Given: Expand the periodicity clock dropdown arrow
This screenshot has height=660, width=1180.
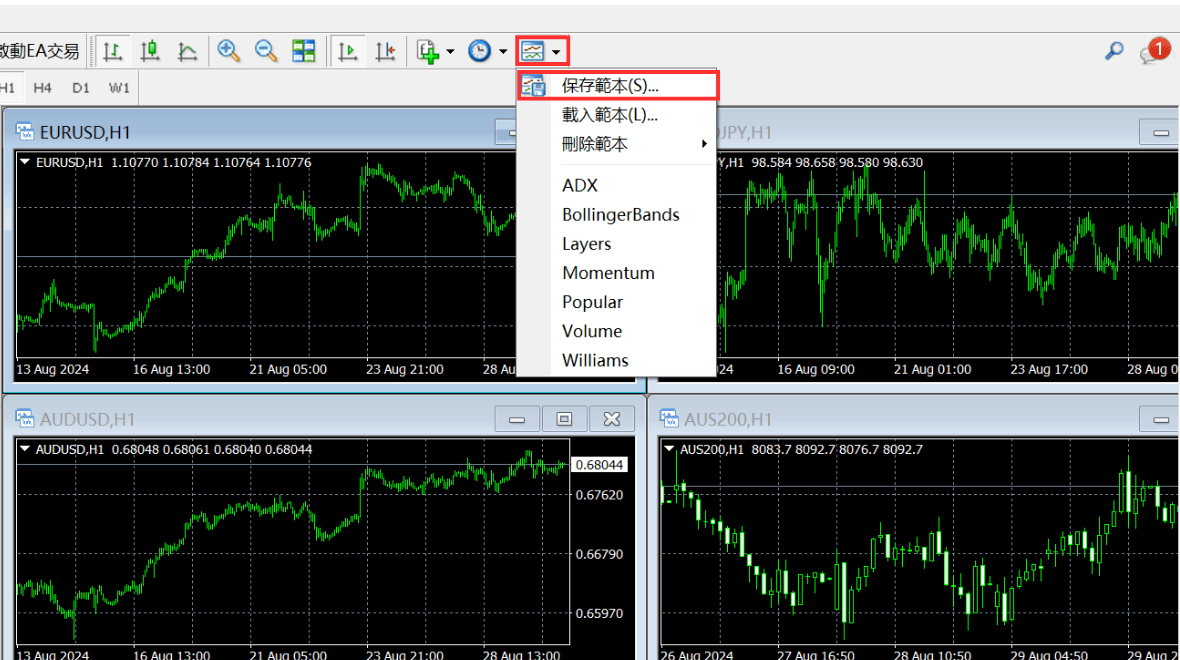Looking at the screenshot, I should (502, 51).
